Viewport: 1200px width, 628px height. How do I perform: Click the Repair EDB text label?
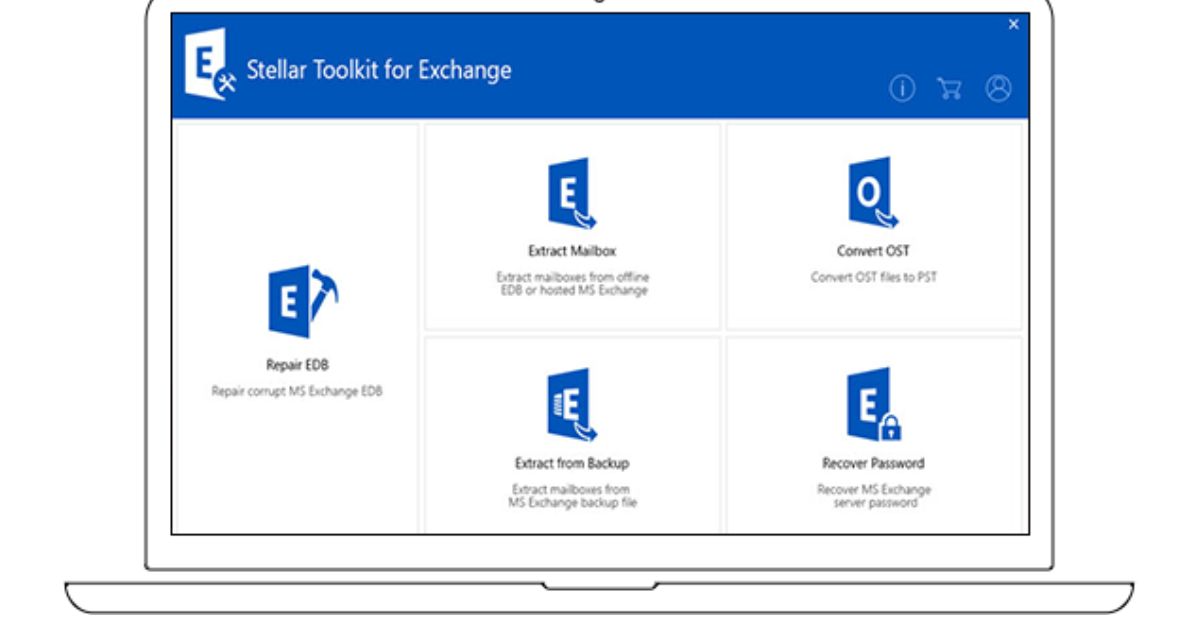296,364
